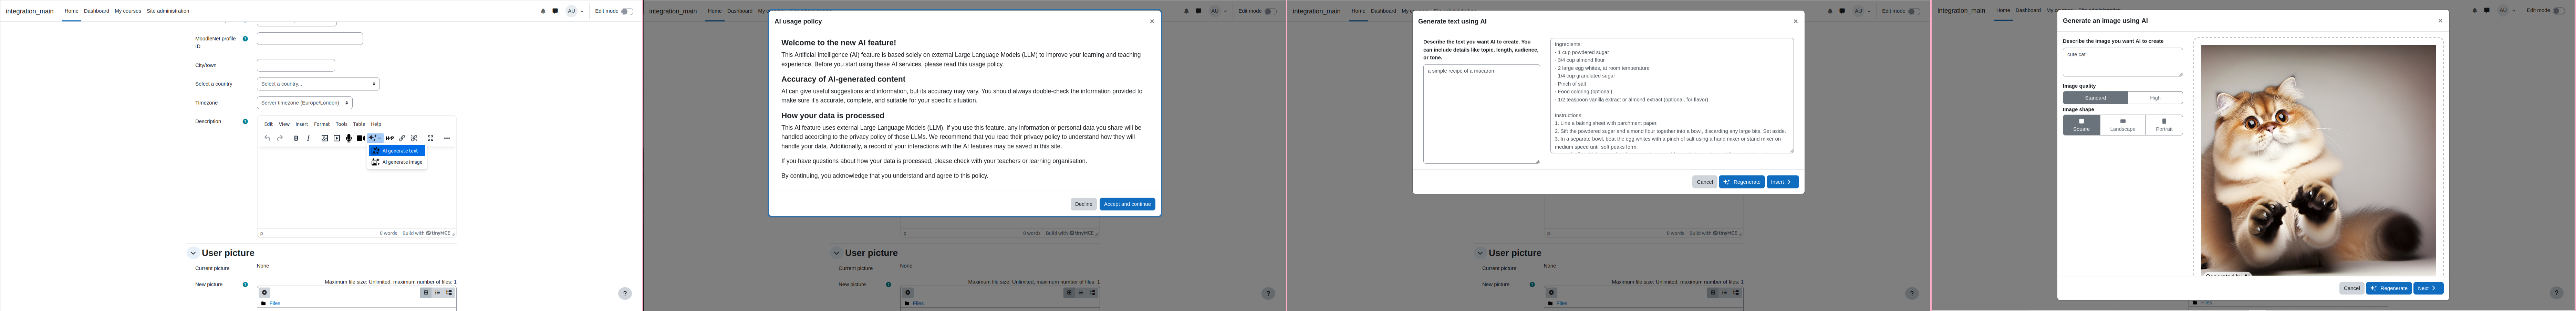
Task: Go to My courses on the undimmed page
Action: [128, 11]
